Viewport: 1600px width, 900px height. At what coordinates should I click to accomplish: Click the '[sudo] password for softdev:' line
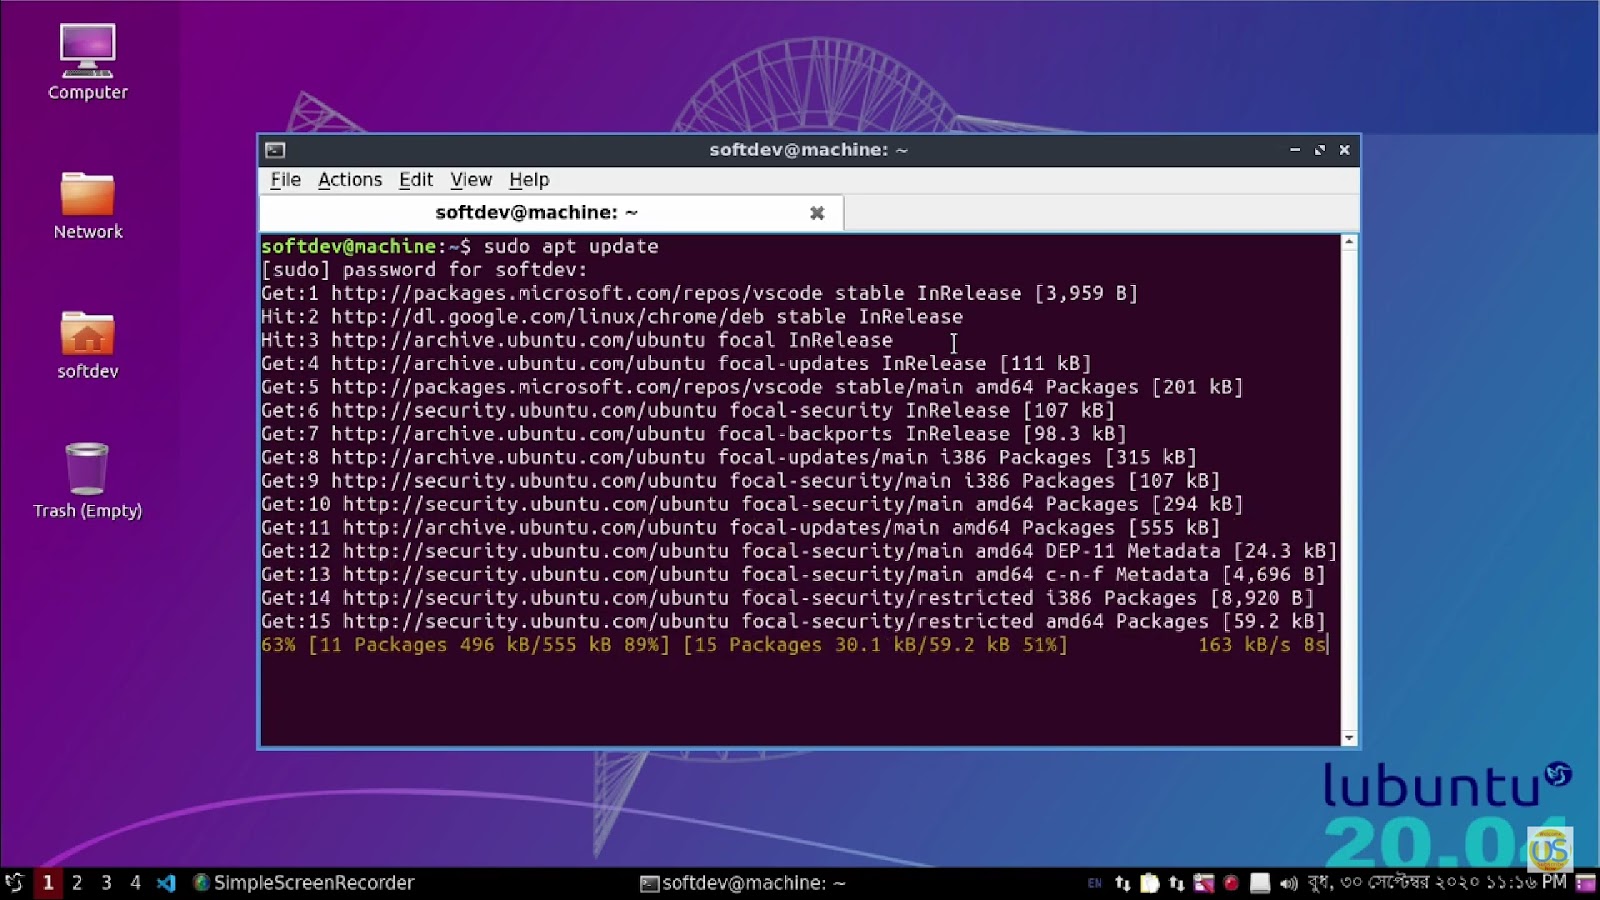(x=424, y=270)
